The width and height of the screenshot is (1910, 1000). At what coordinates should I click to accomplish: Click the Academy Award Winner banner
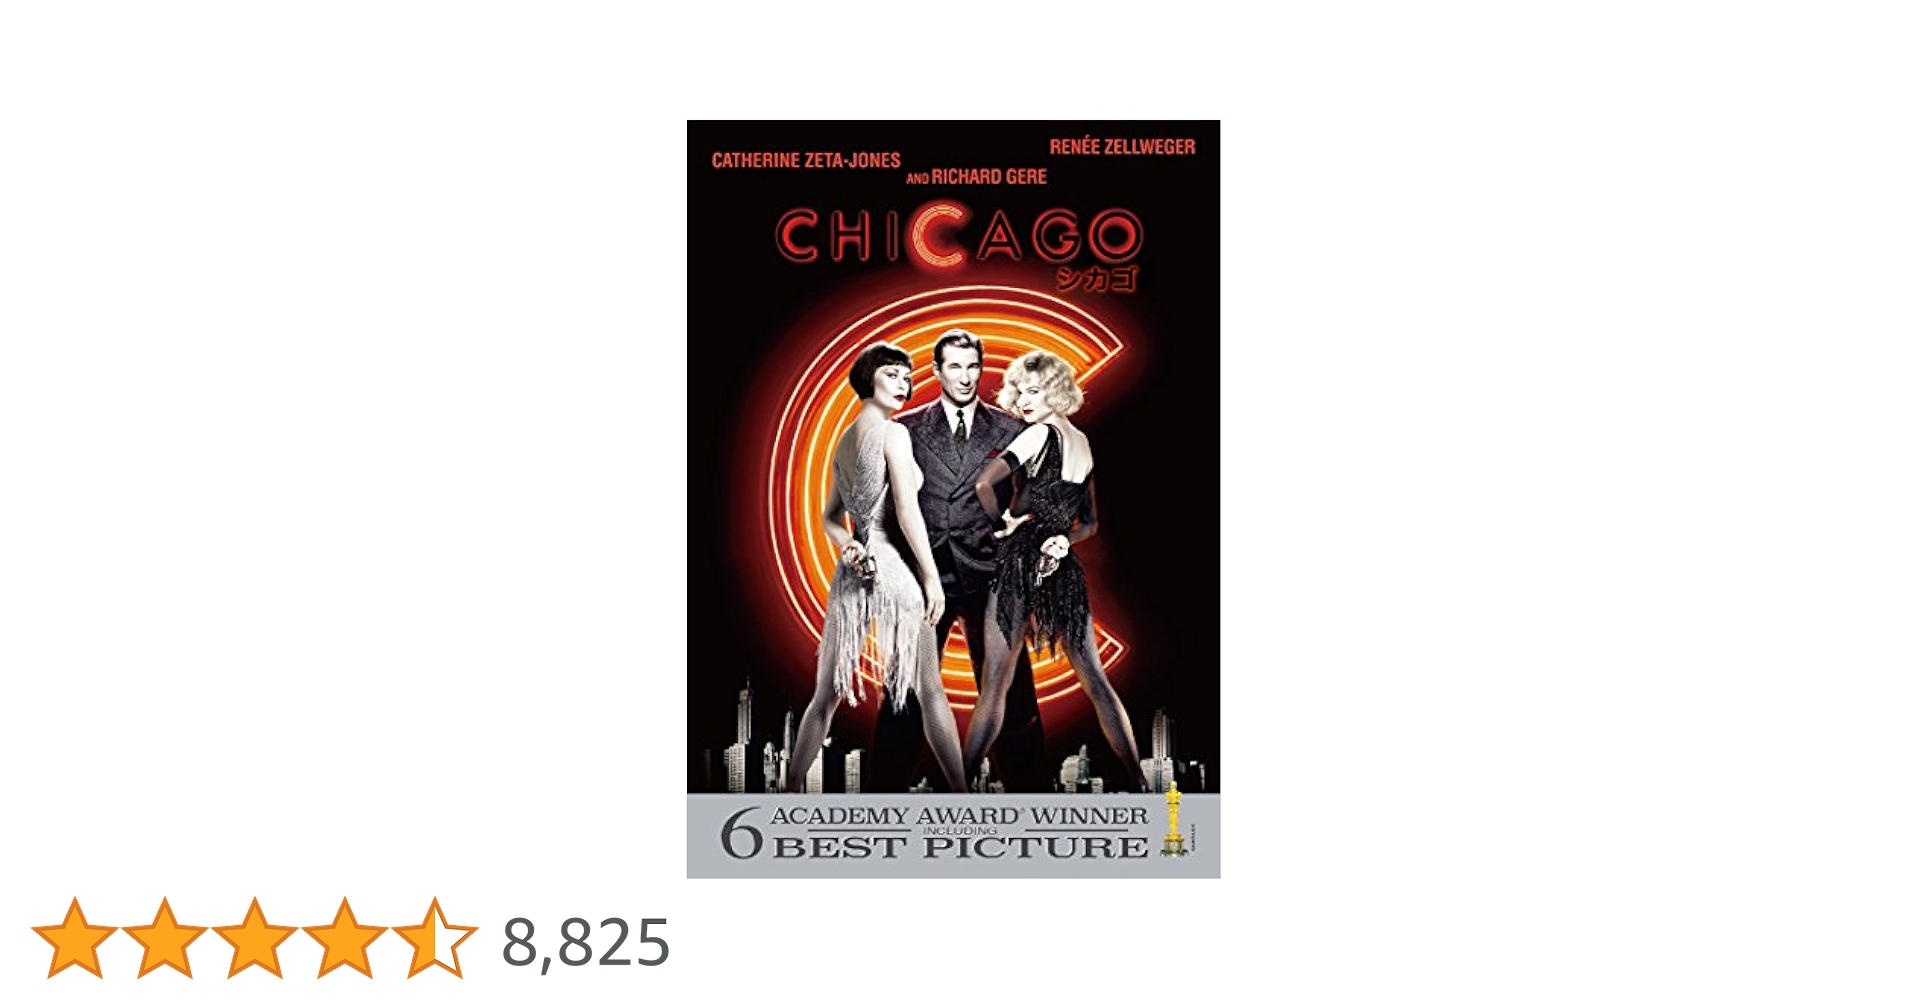click(x=953, y=836)
